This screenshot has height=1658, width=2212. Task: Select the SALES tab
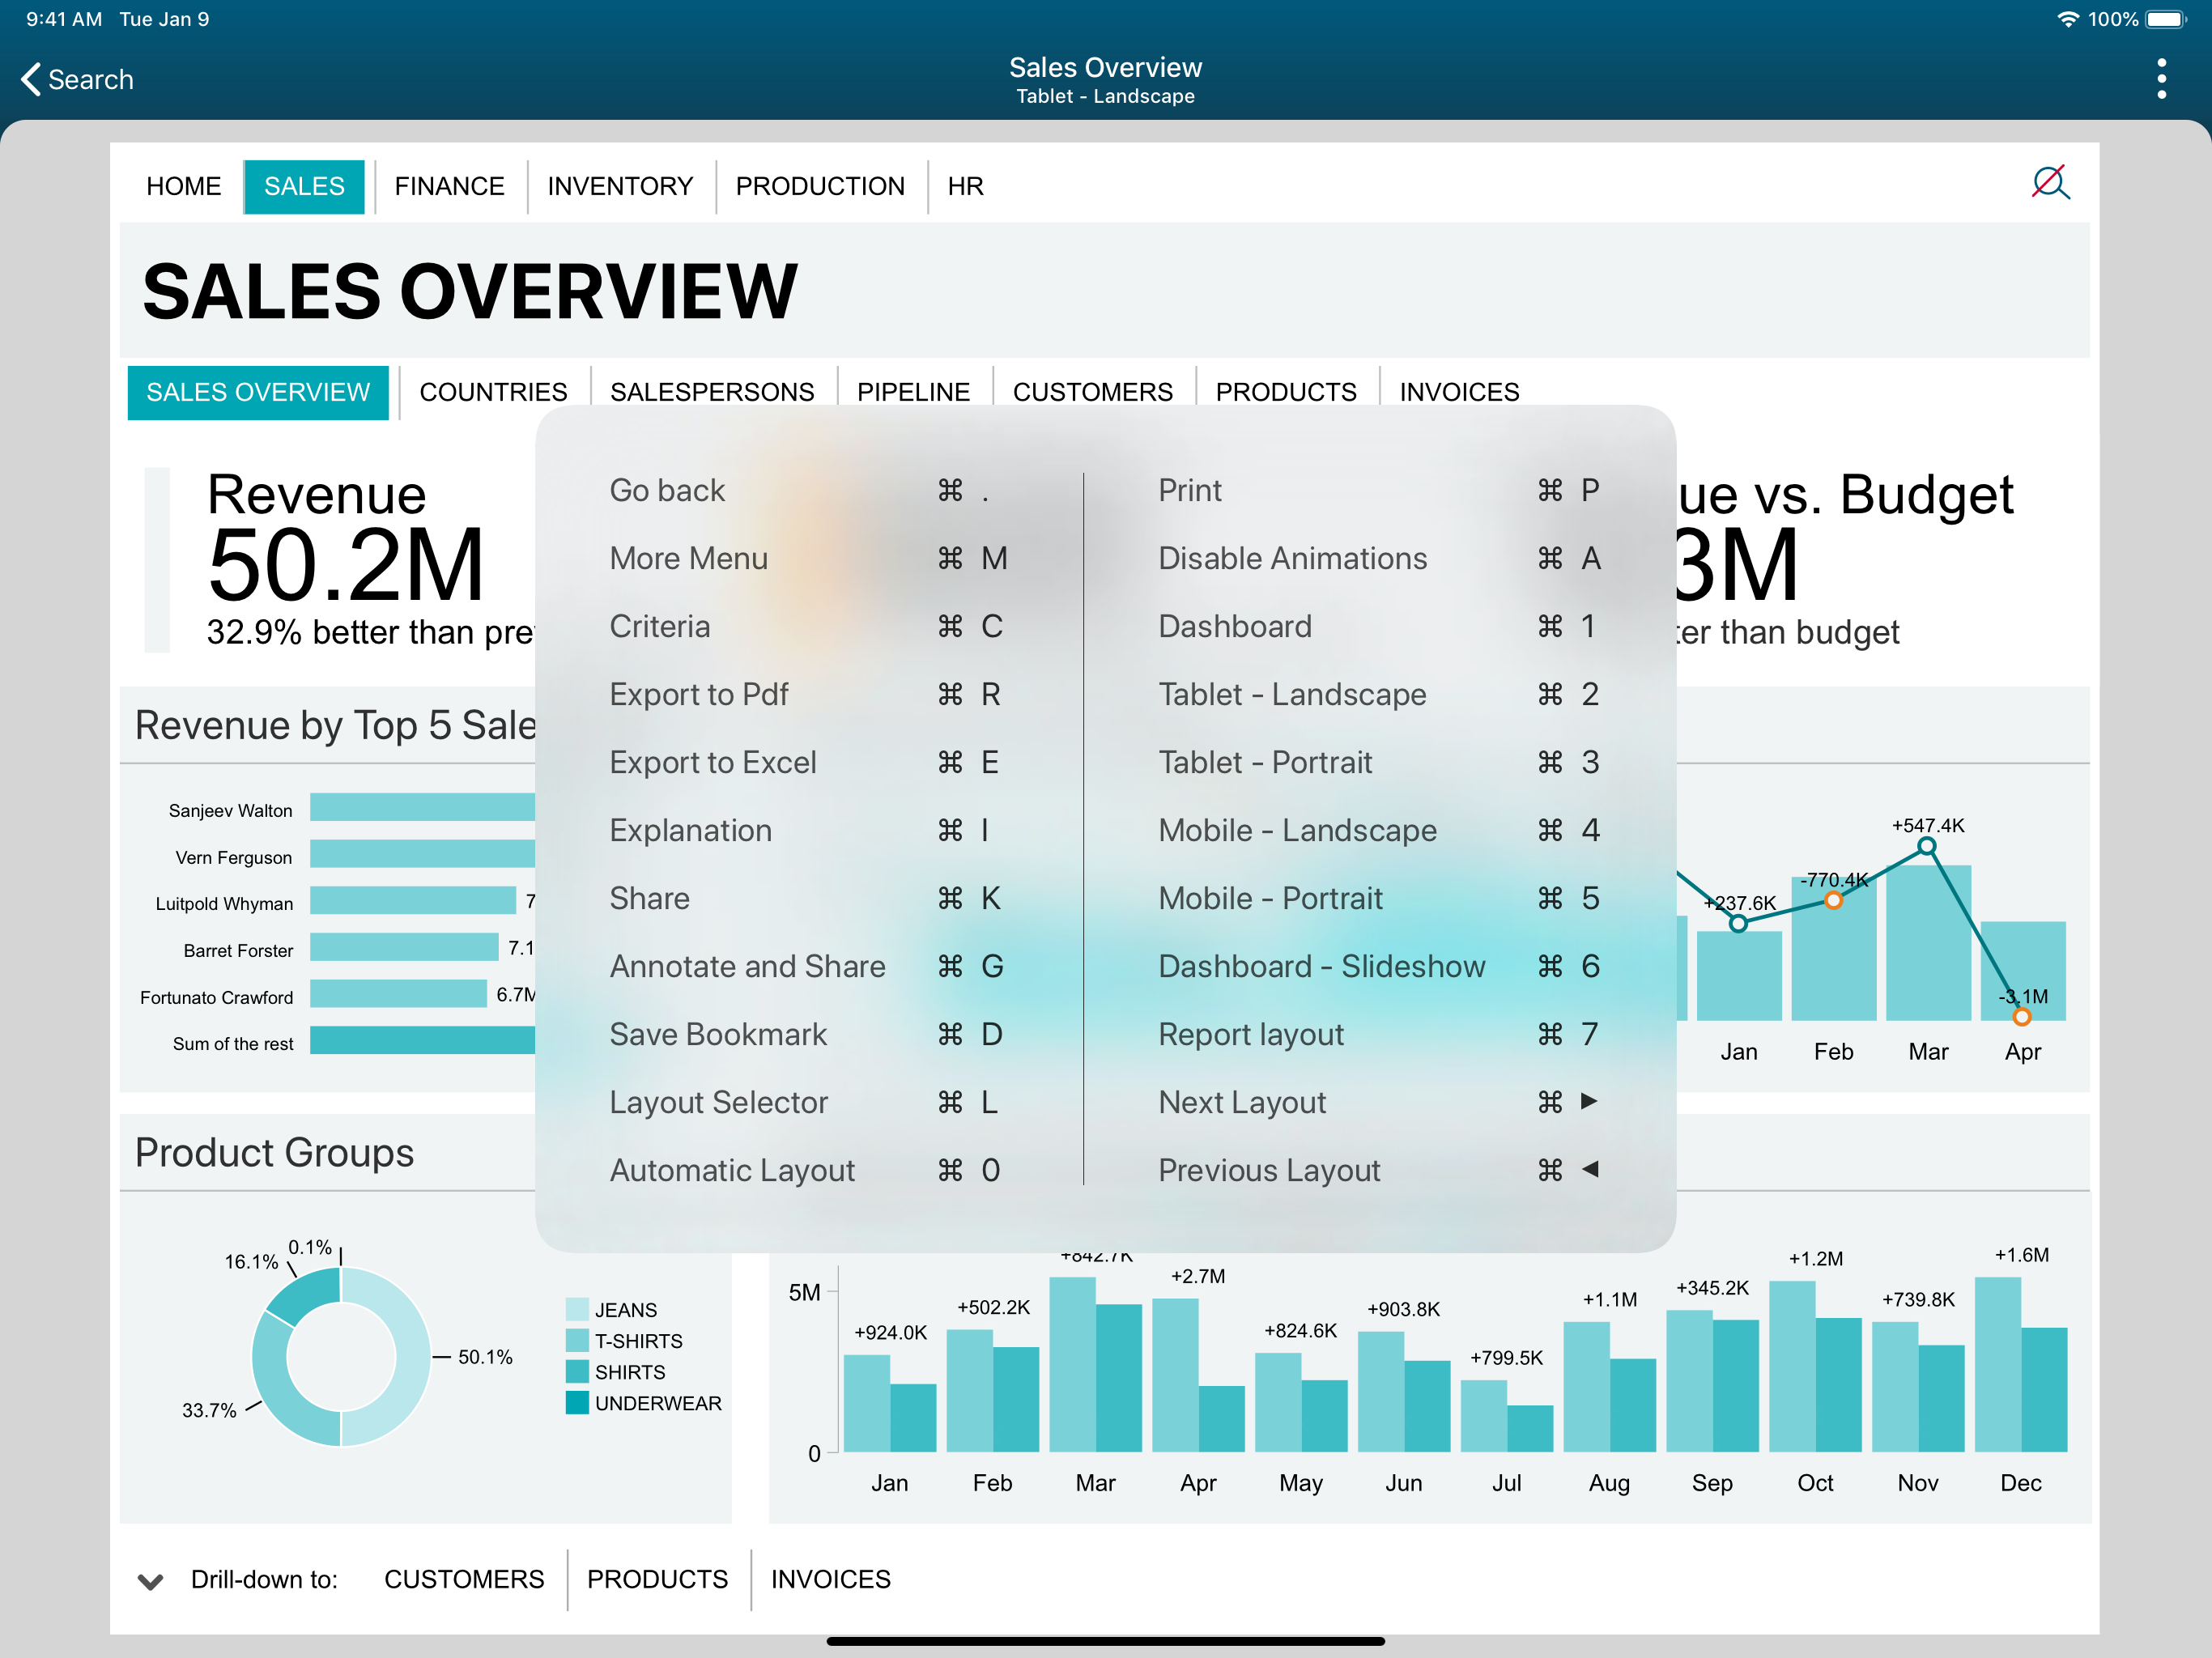[304, 186]
